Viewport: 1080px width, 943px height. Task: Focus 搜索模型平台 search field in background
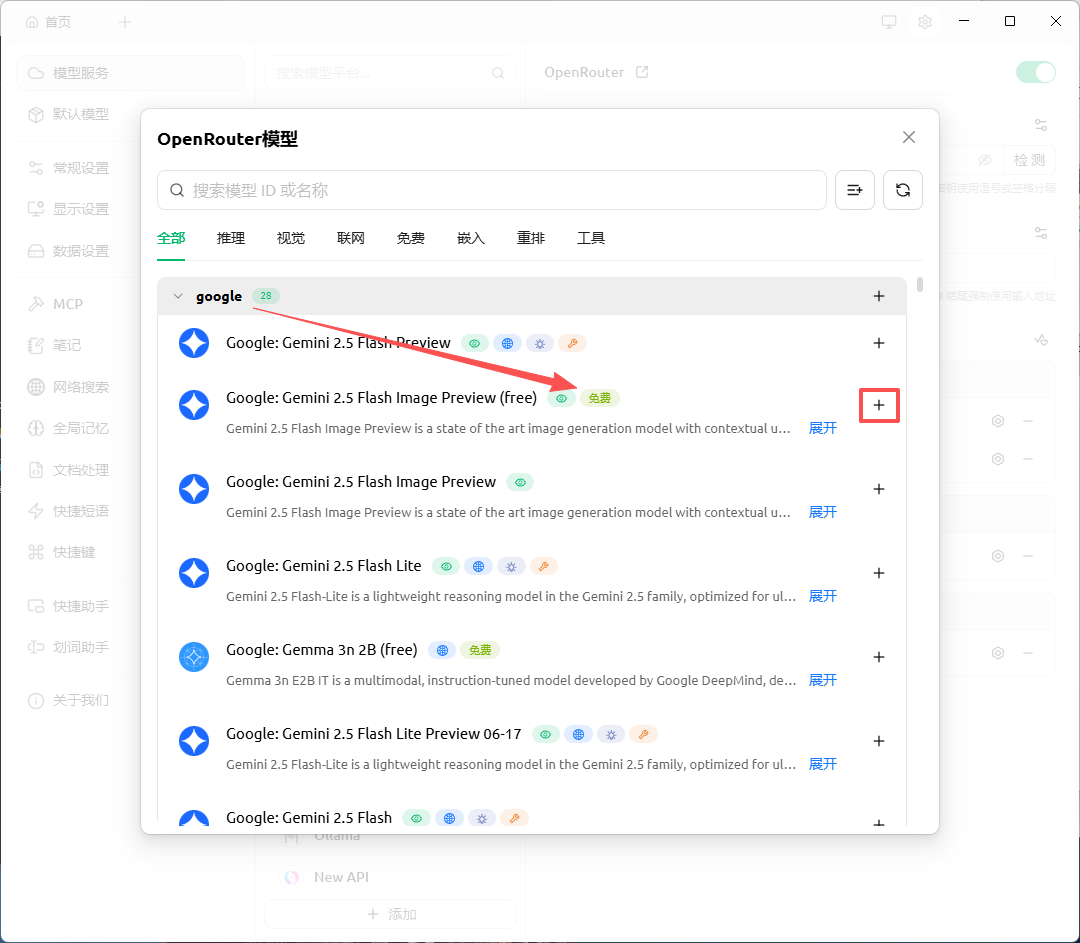[x=391, y=73]
